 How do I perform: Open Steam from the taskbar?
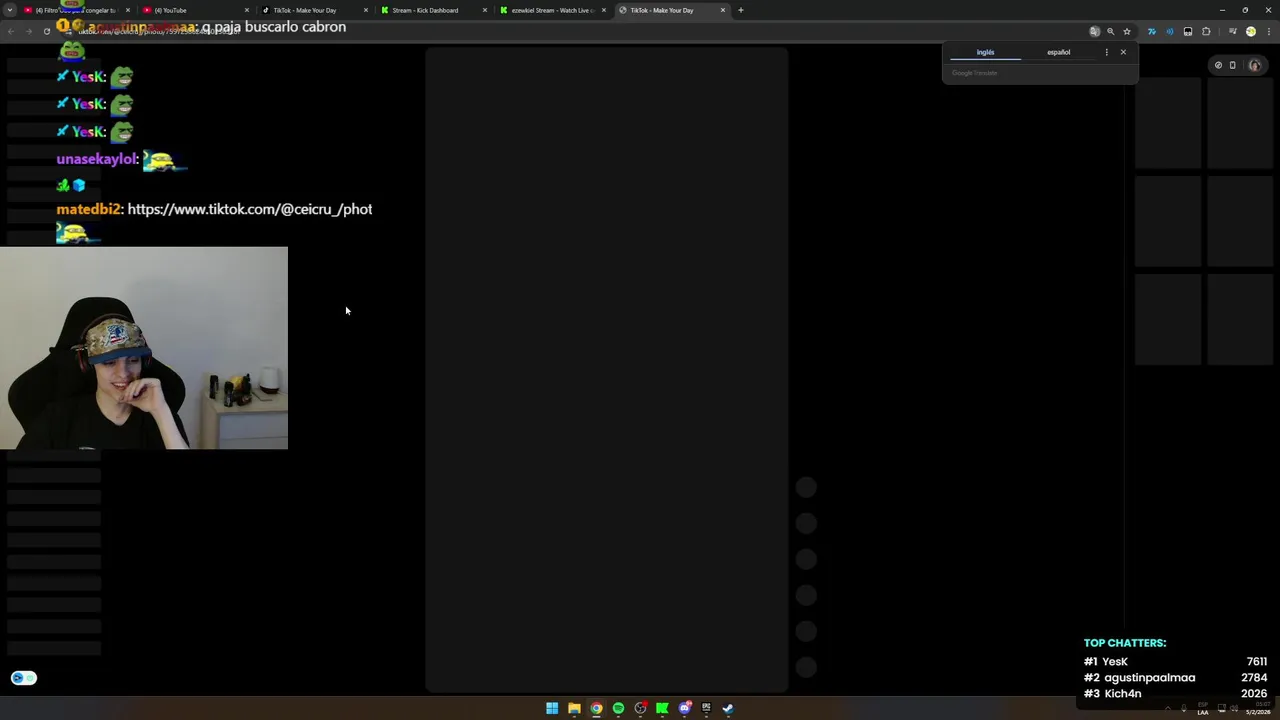(x=728, y=708)
